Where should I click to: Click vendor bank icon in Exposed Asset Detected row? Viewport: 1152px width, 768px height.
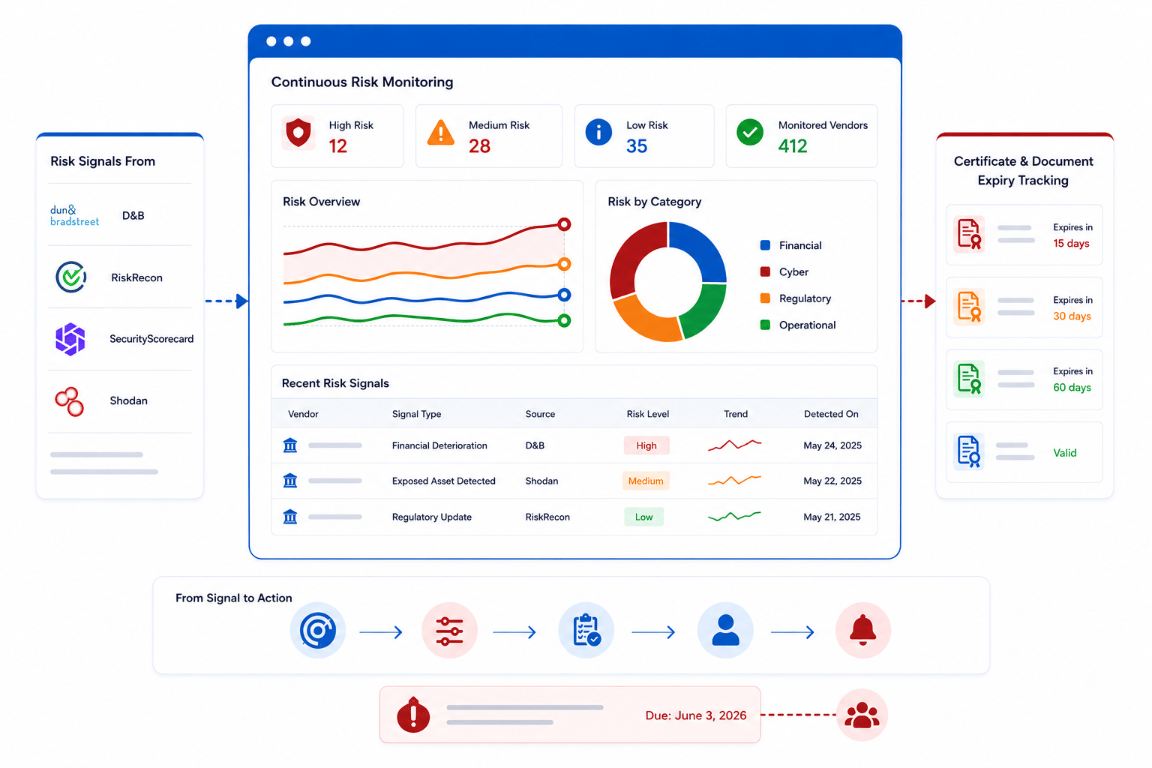pyautogui.click(x=290, y=481)
